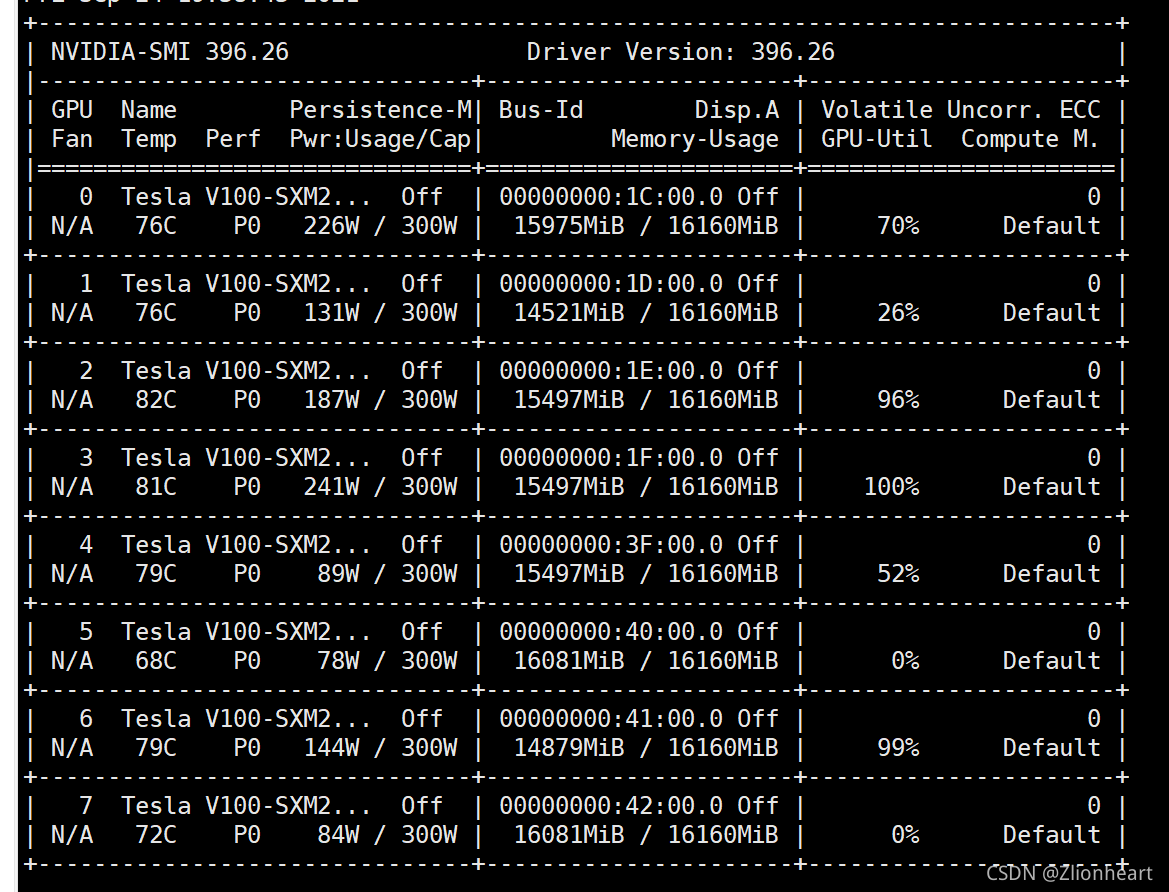Select the 81C temperature reading
This screenshot has height=892, width=1169.
(156, 487)
